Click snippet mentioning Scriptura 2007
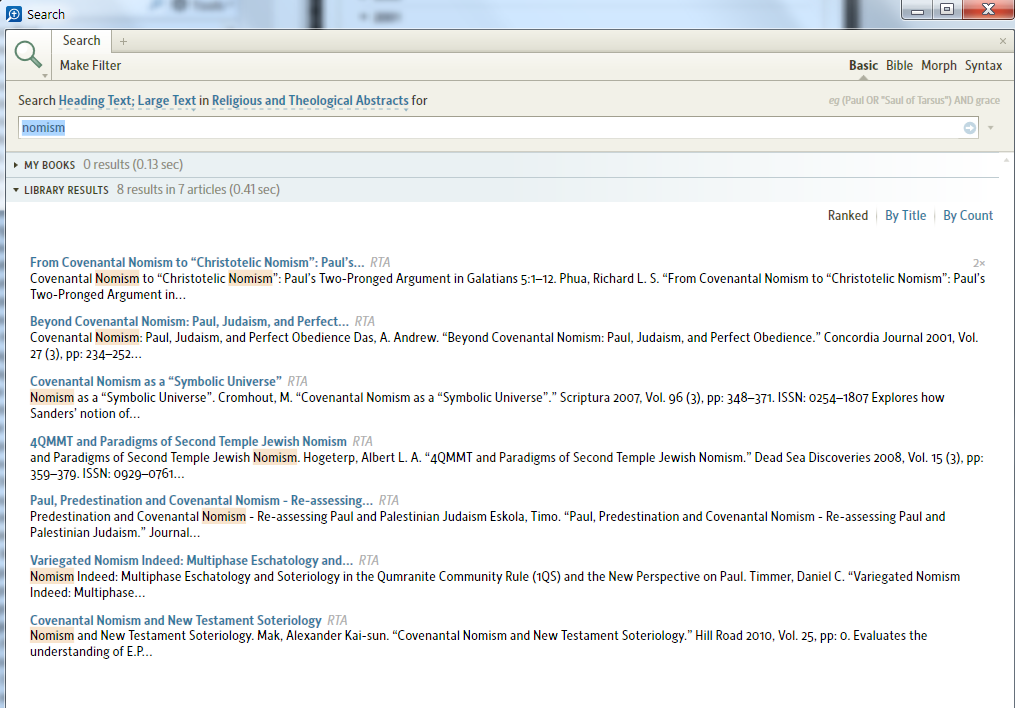 pyautogui.click(x=487, y=405)
